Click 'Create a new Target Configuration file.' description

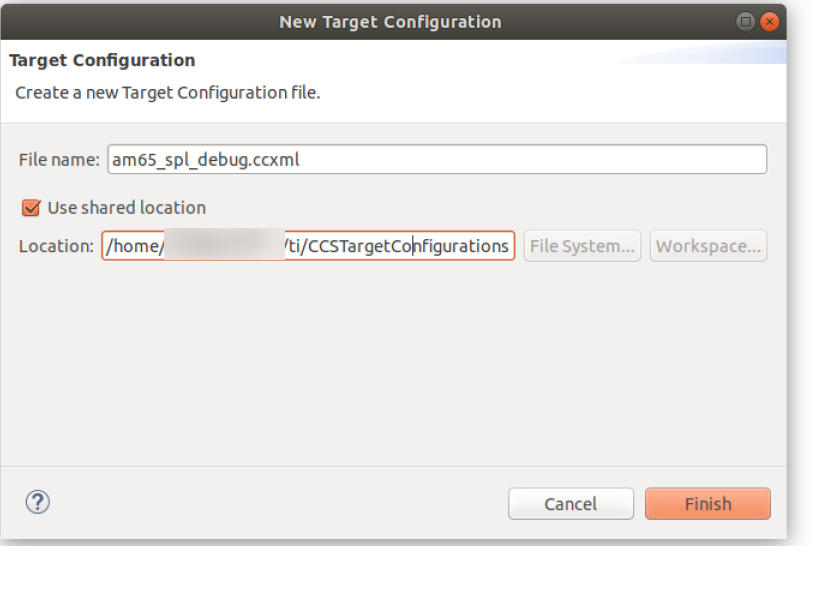168,93
